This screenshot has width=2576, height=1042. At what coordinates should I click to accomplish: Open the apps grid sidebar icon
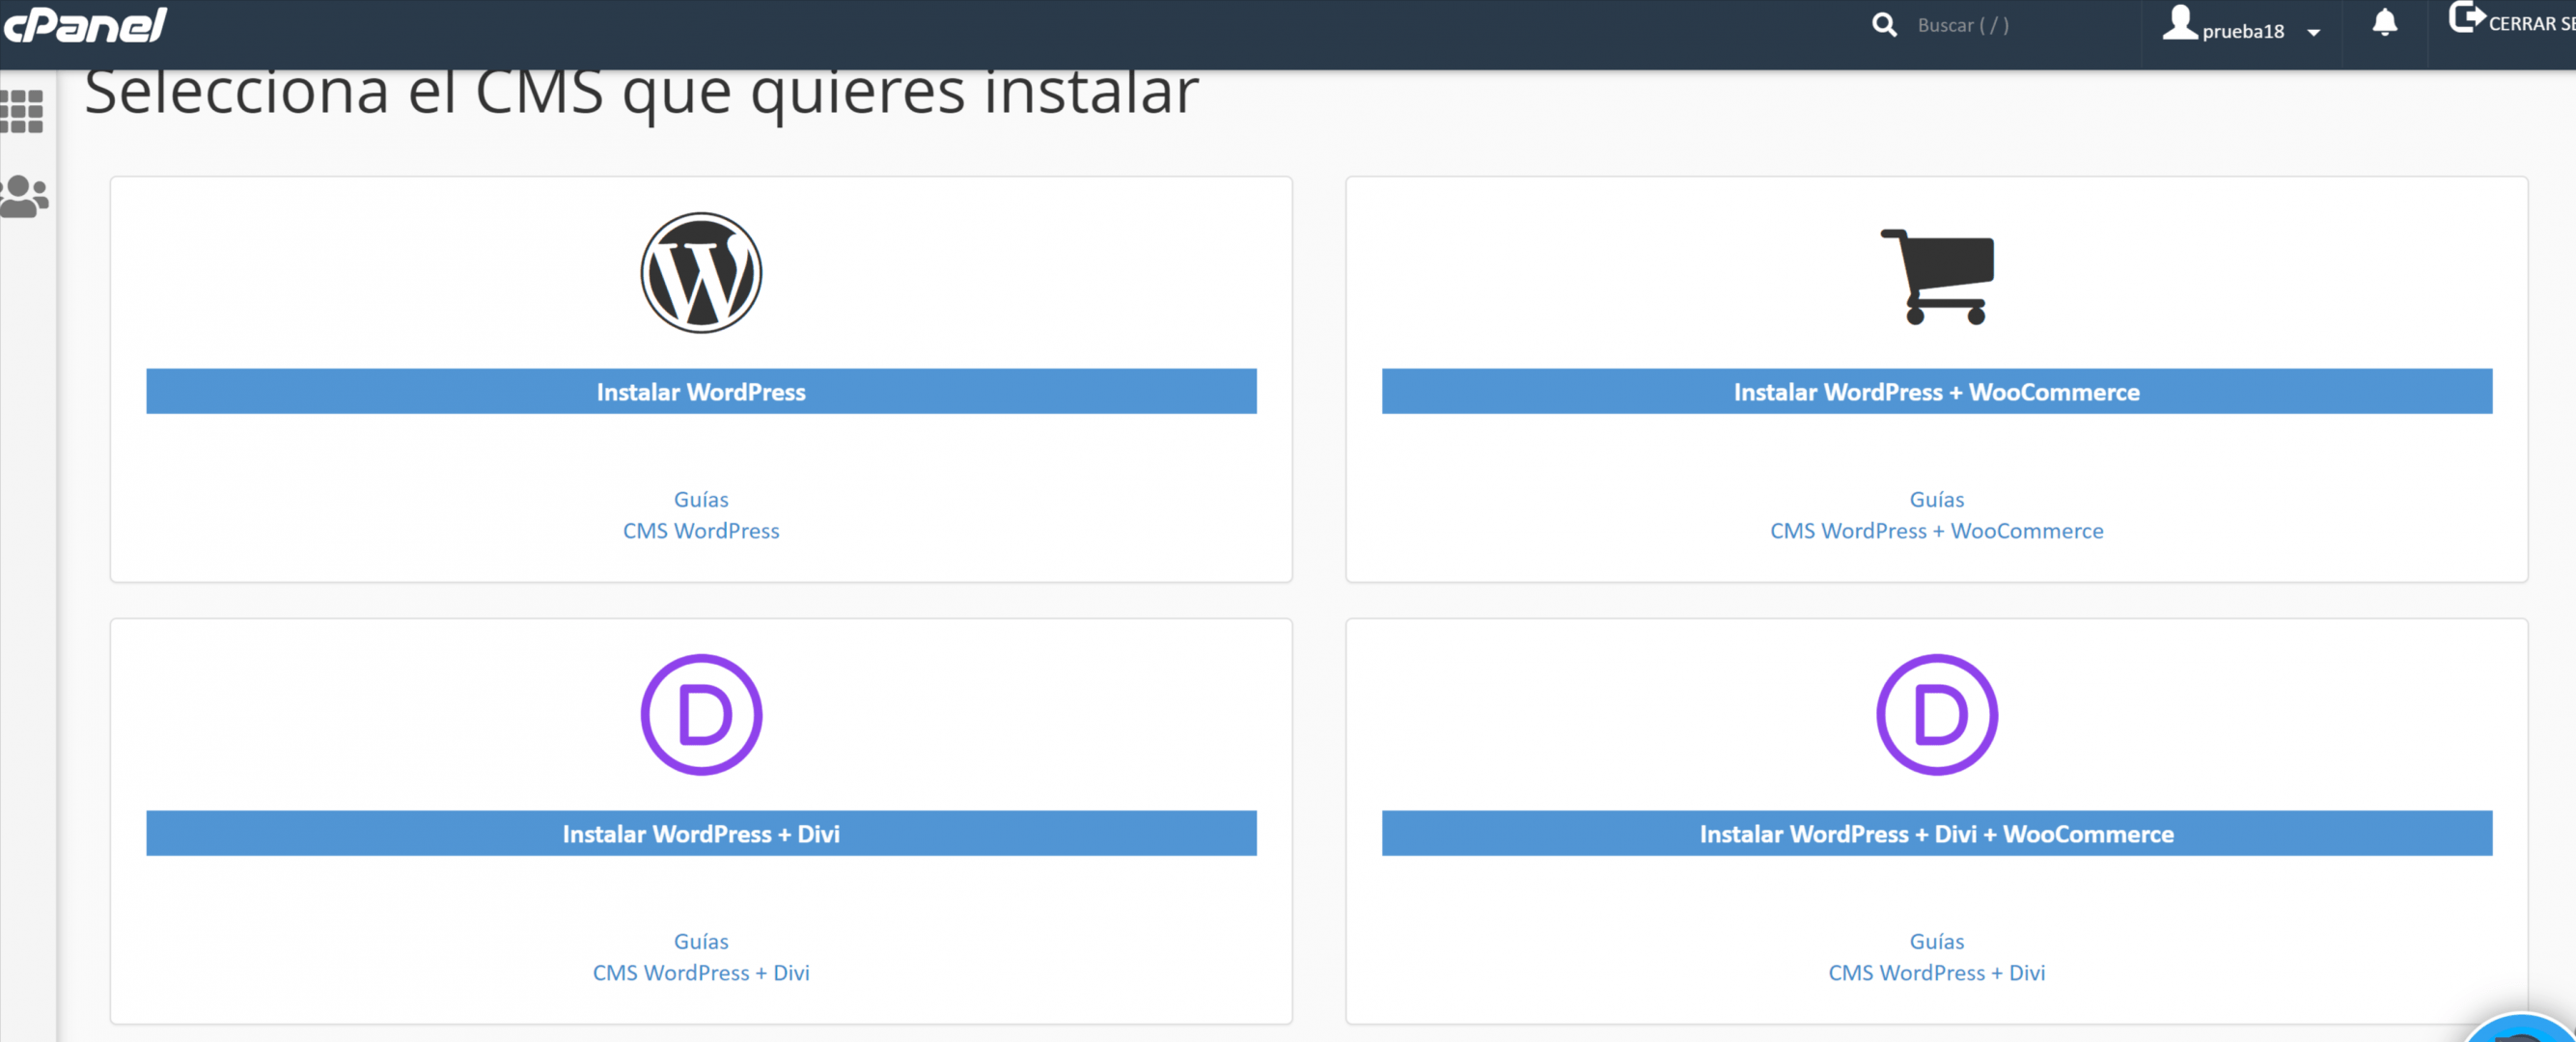click(x=22, y=111)
